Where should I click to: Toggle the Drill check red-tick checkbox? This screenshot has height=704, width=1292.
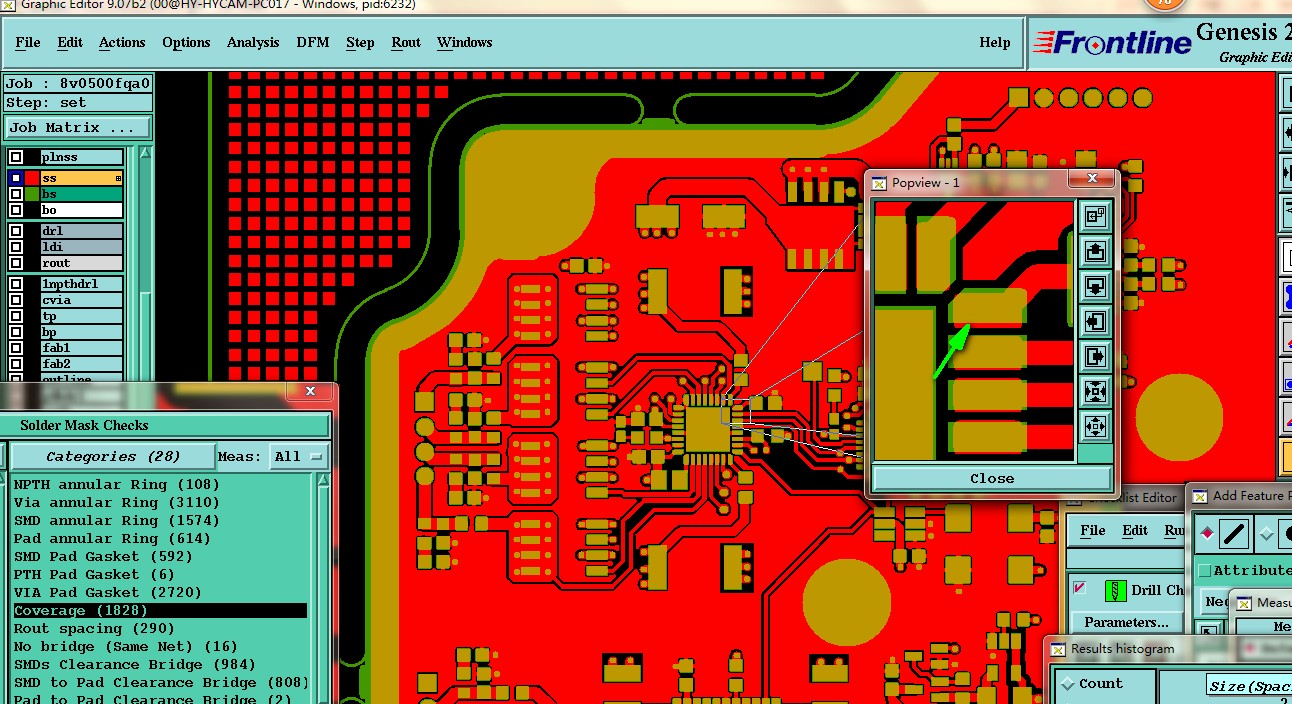click(1079, 588)
